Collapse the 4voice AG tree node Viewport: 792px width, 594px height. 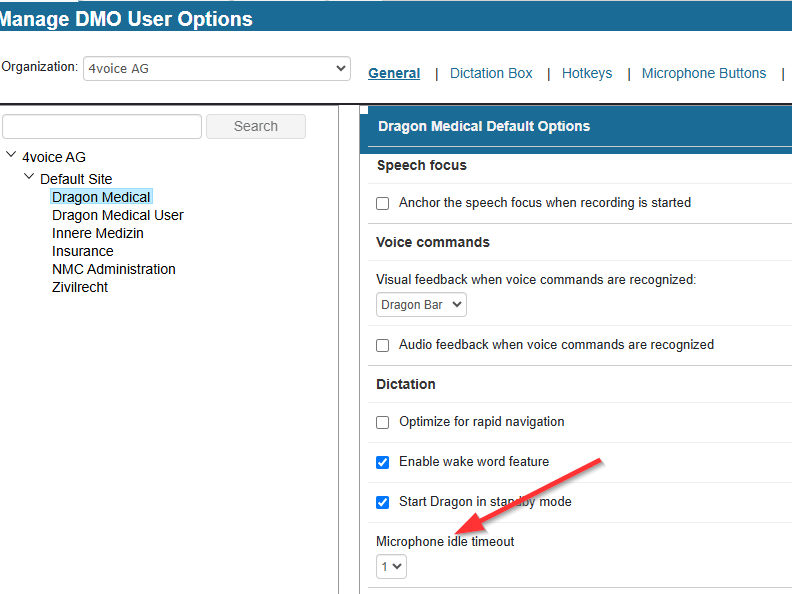[11, 156]
